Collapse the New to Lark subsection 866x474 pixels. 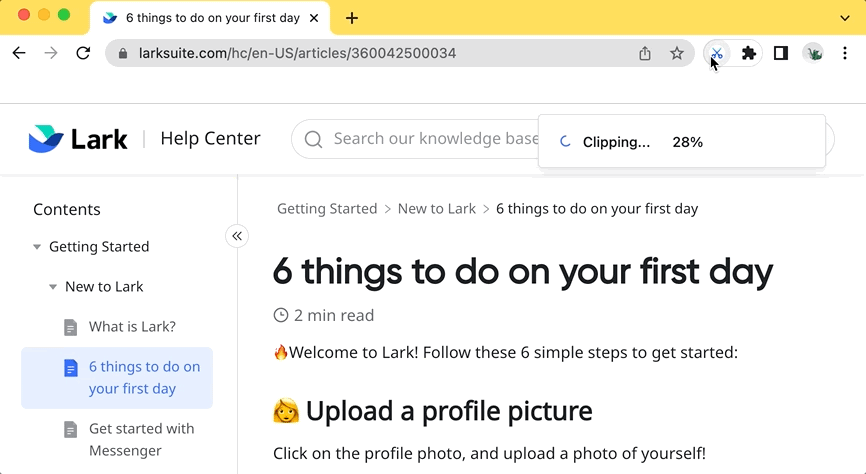tap(53, 287)
